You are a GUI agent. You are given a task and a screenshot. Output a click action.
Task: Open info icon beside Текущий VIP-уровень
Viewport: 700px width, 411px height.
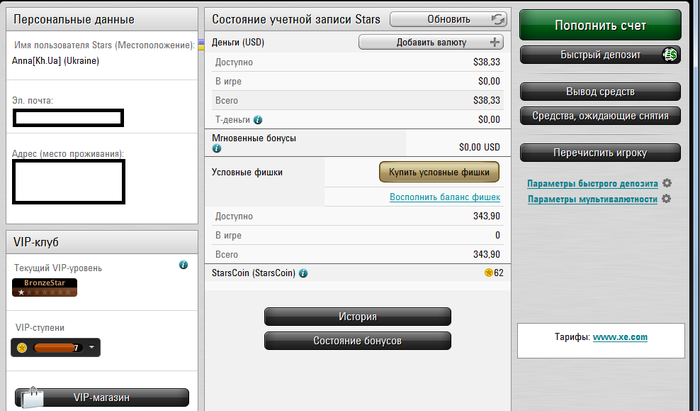point(183,265)
